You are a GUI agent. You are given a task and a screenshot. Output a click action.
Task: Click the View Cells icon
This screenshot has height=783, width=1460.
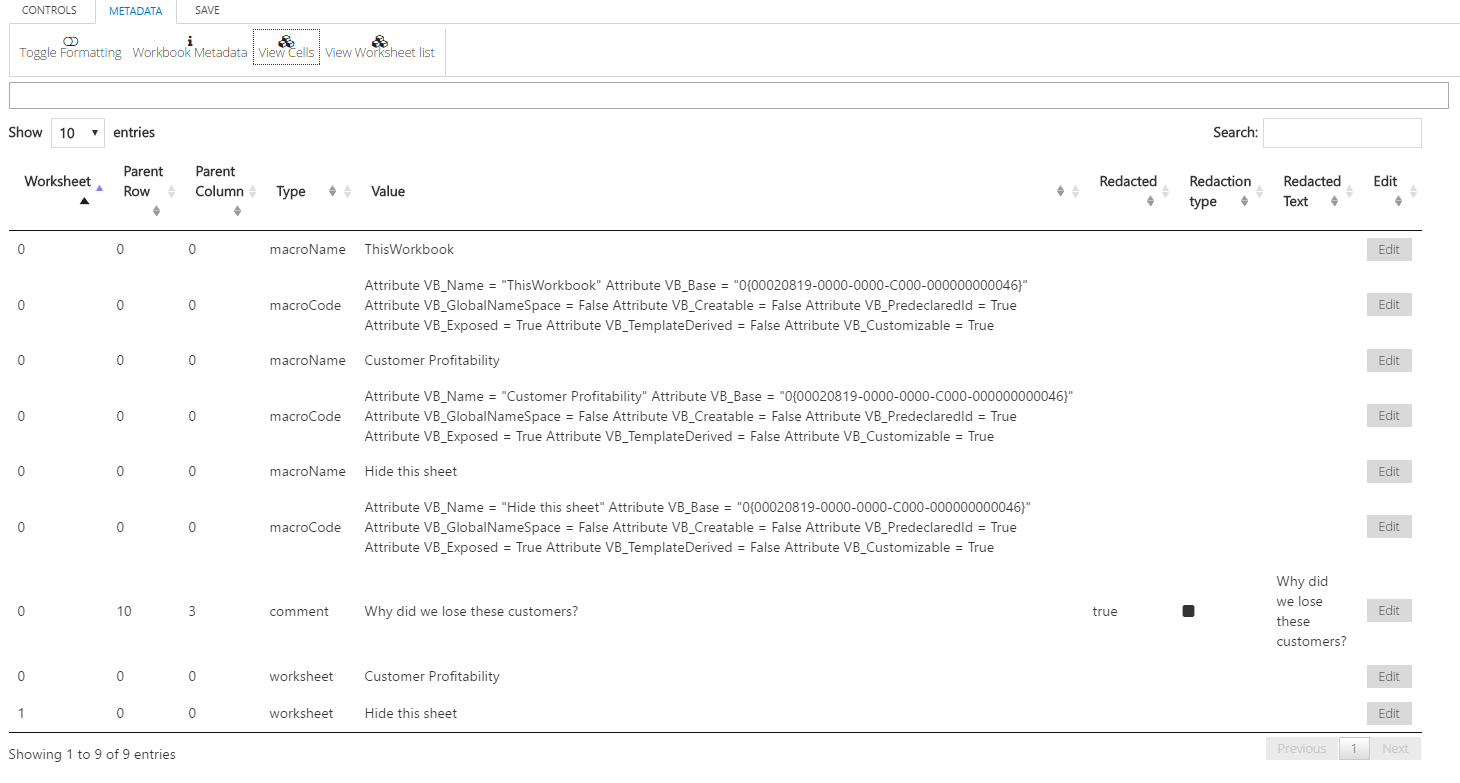[286, 41]
